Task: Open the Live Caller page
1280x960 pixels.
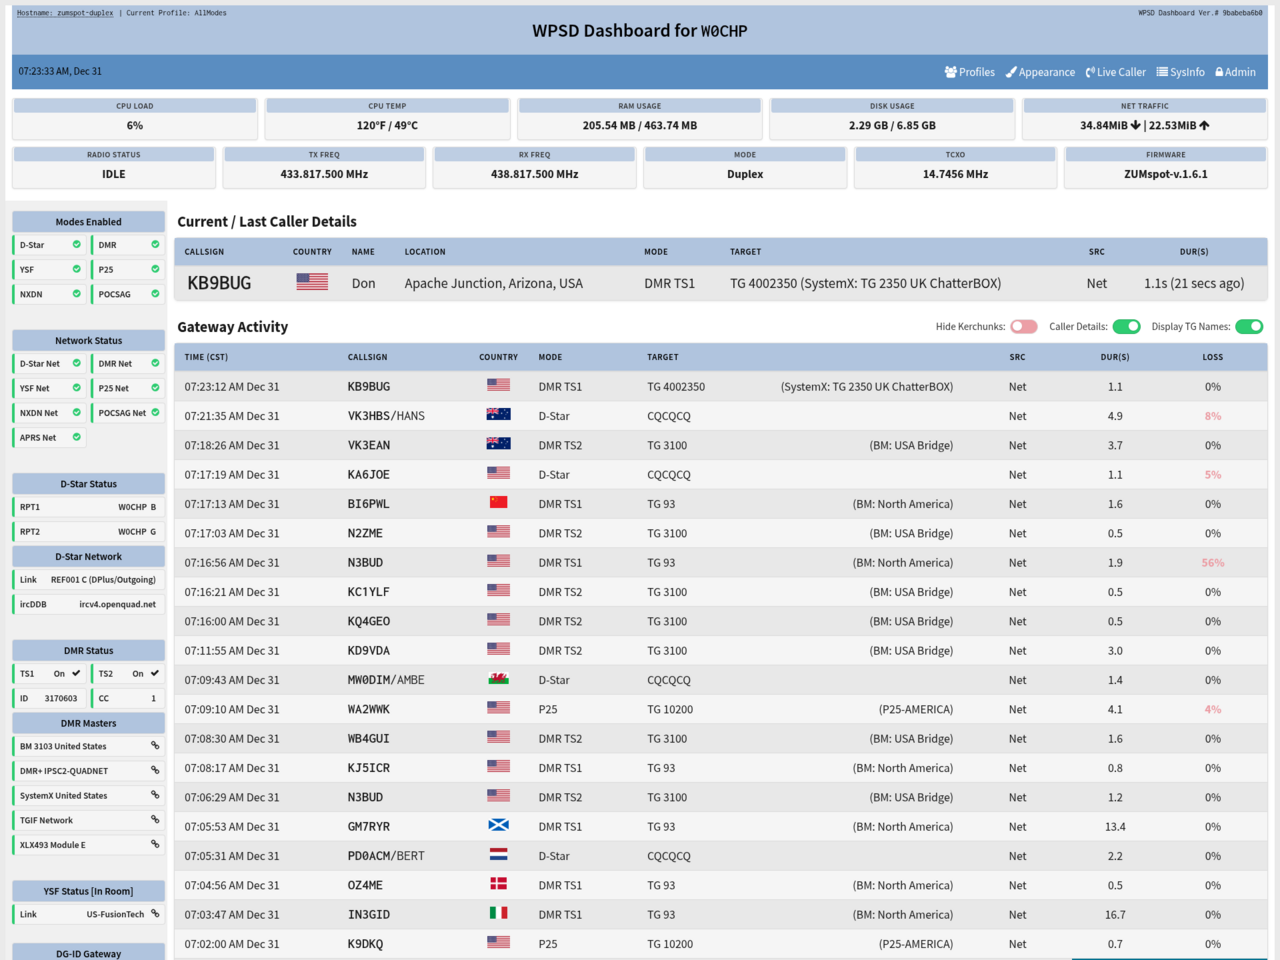Action: point(1116,72)
